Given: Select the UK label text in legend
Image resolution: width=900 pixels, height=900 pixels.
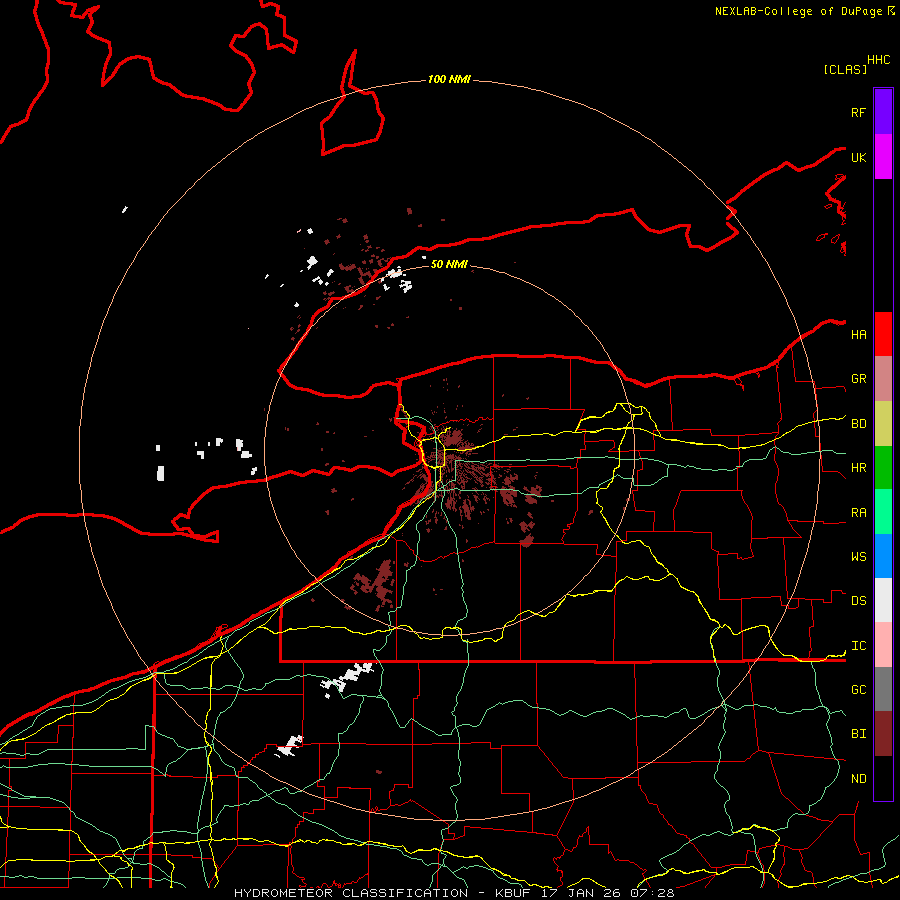Looking at the screenshot, I should pyautogui.click(x=858, y=158).
